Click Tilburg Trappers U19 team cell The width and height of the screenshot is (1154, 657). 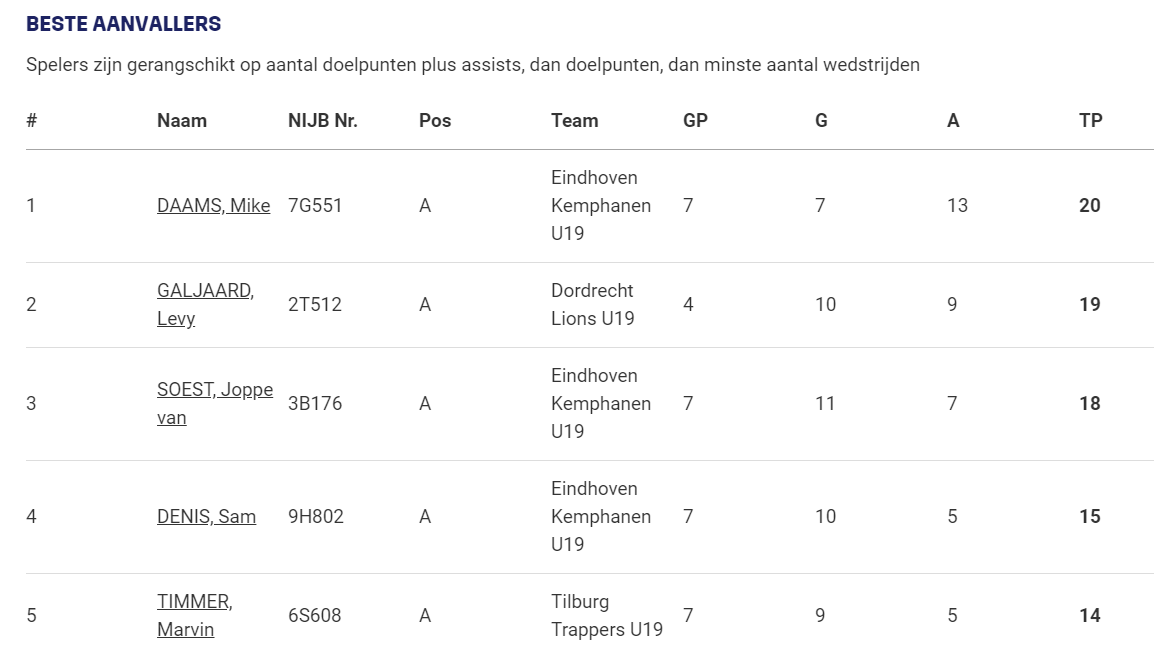click(x=607, y=616)
